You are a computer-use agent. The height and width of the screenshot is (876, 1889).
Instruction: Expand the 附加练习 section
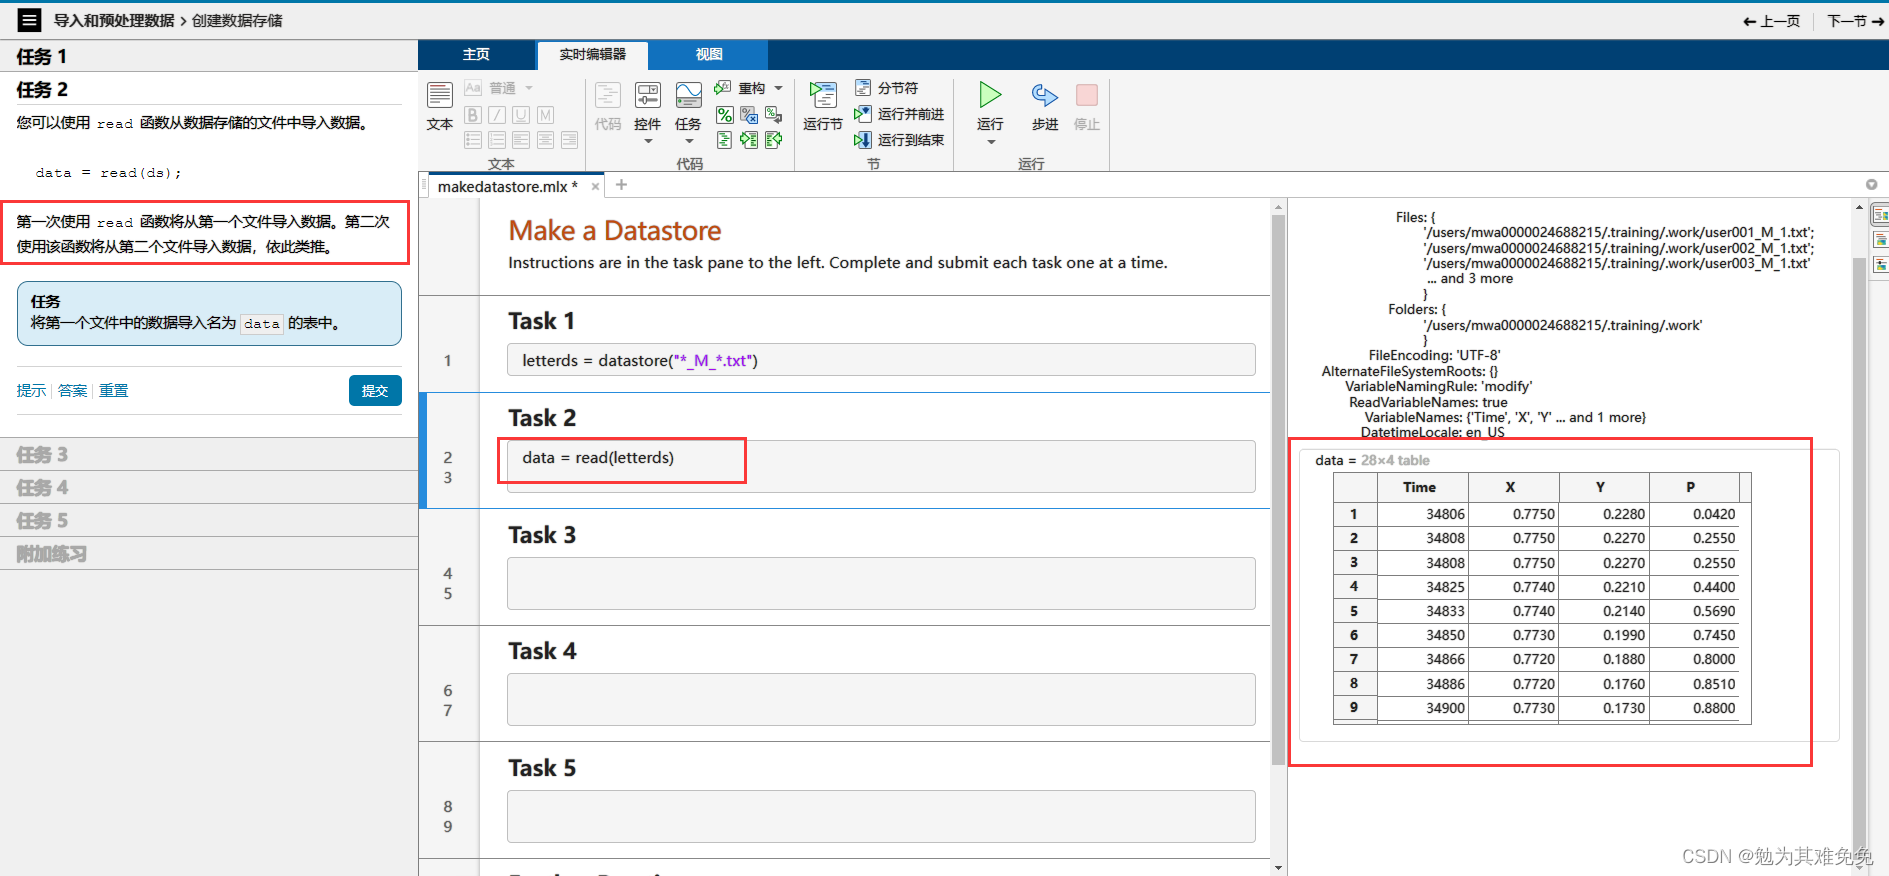tap(209, 553)
